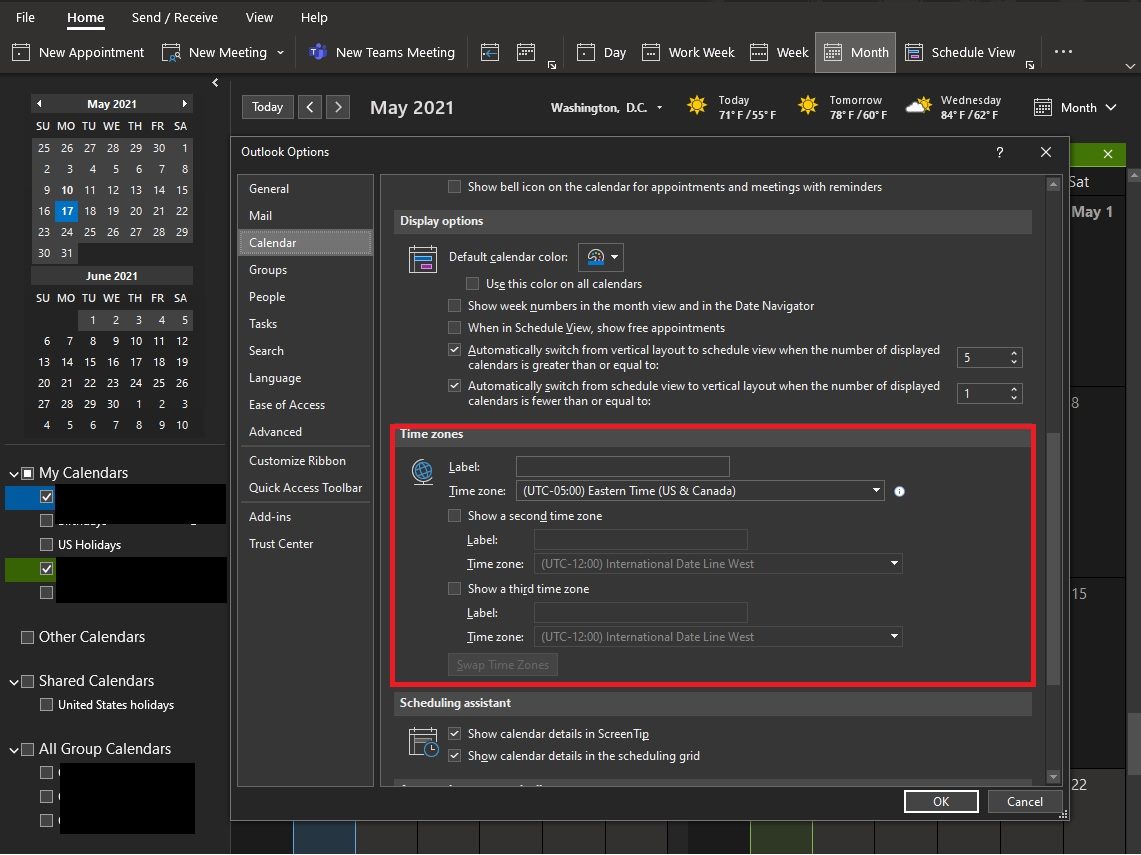1141x855 pixels.
Task: Uncheck Show calendar details in ScreenTip
Action: pos(455,733)
